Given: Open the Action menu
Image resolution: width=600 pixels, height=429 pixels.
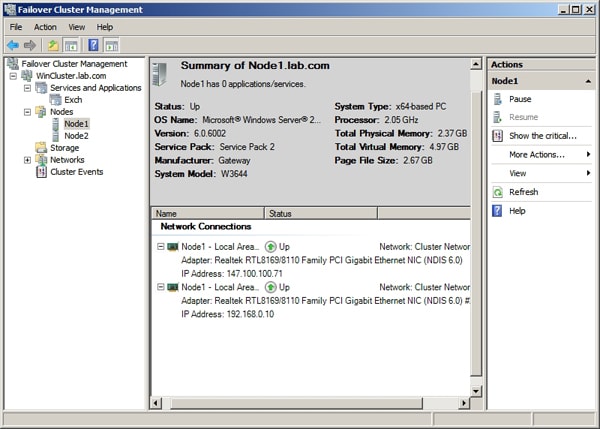Looking at the screenshot, I should 45,27.
